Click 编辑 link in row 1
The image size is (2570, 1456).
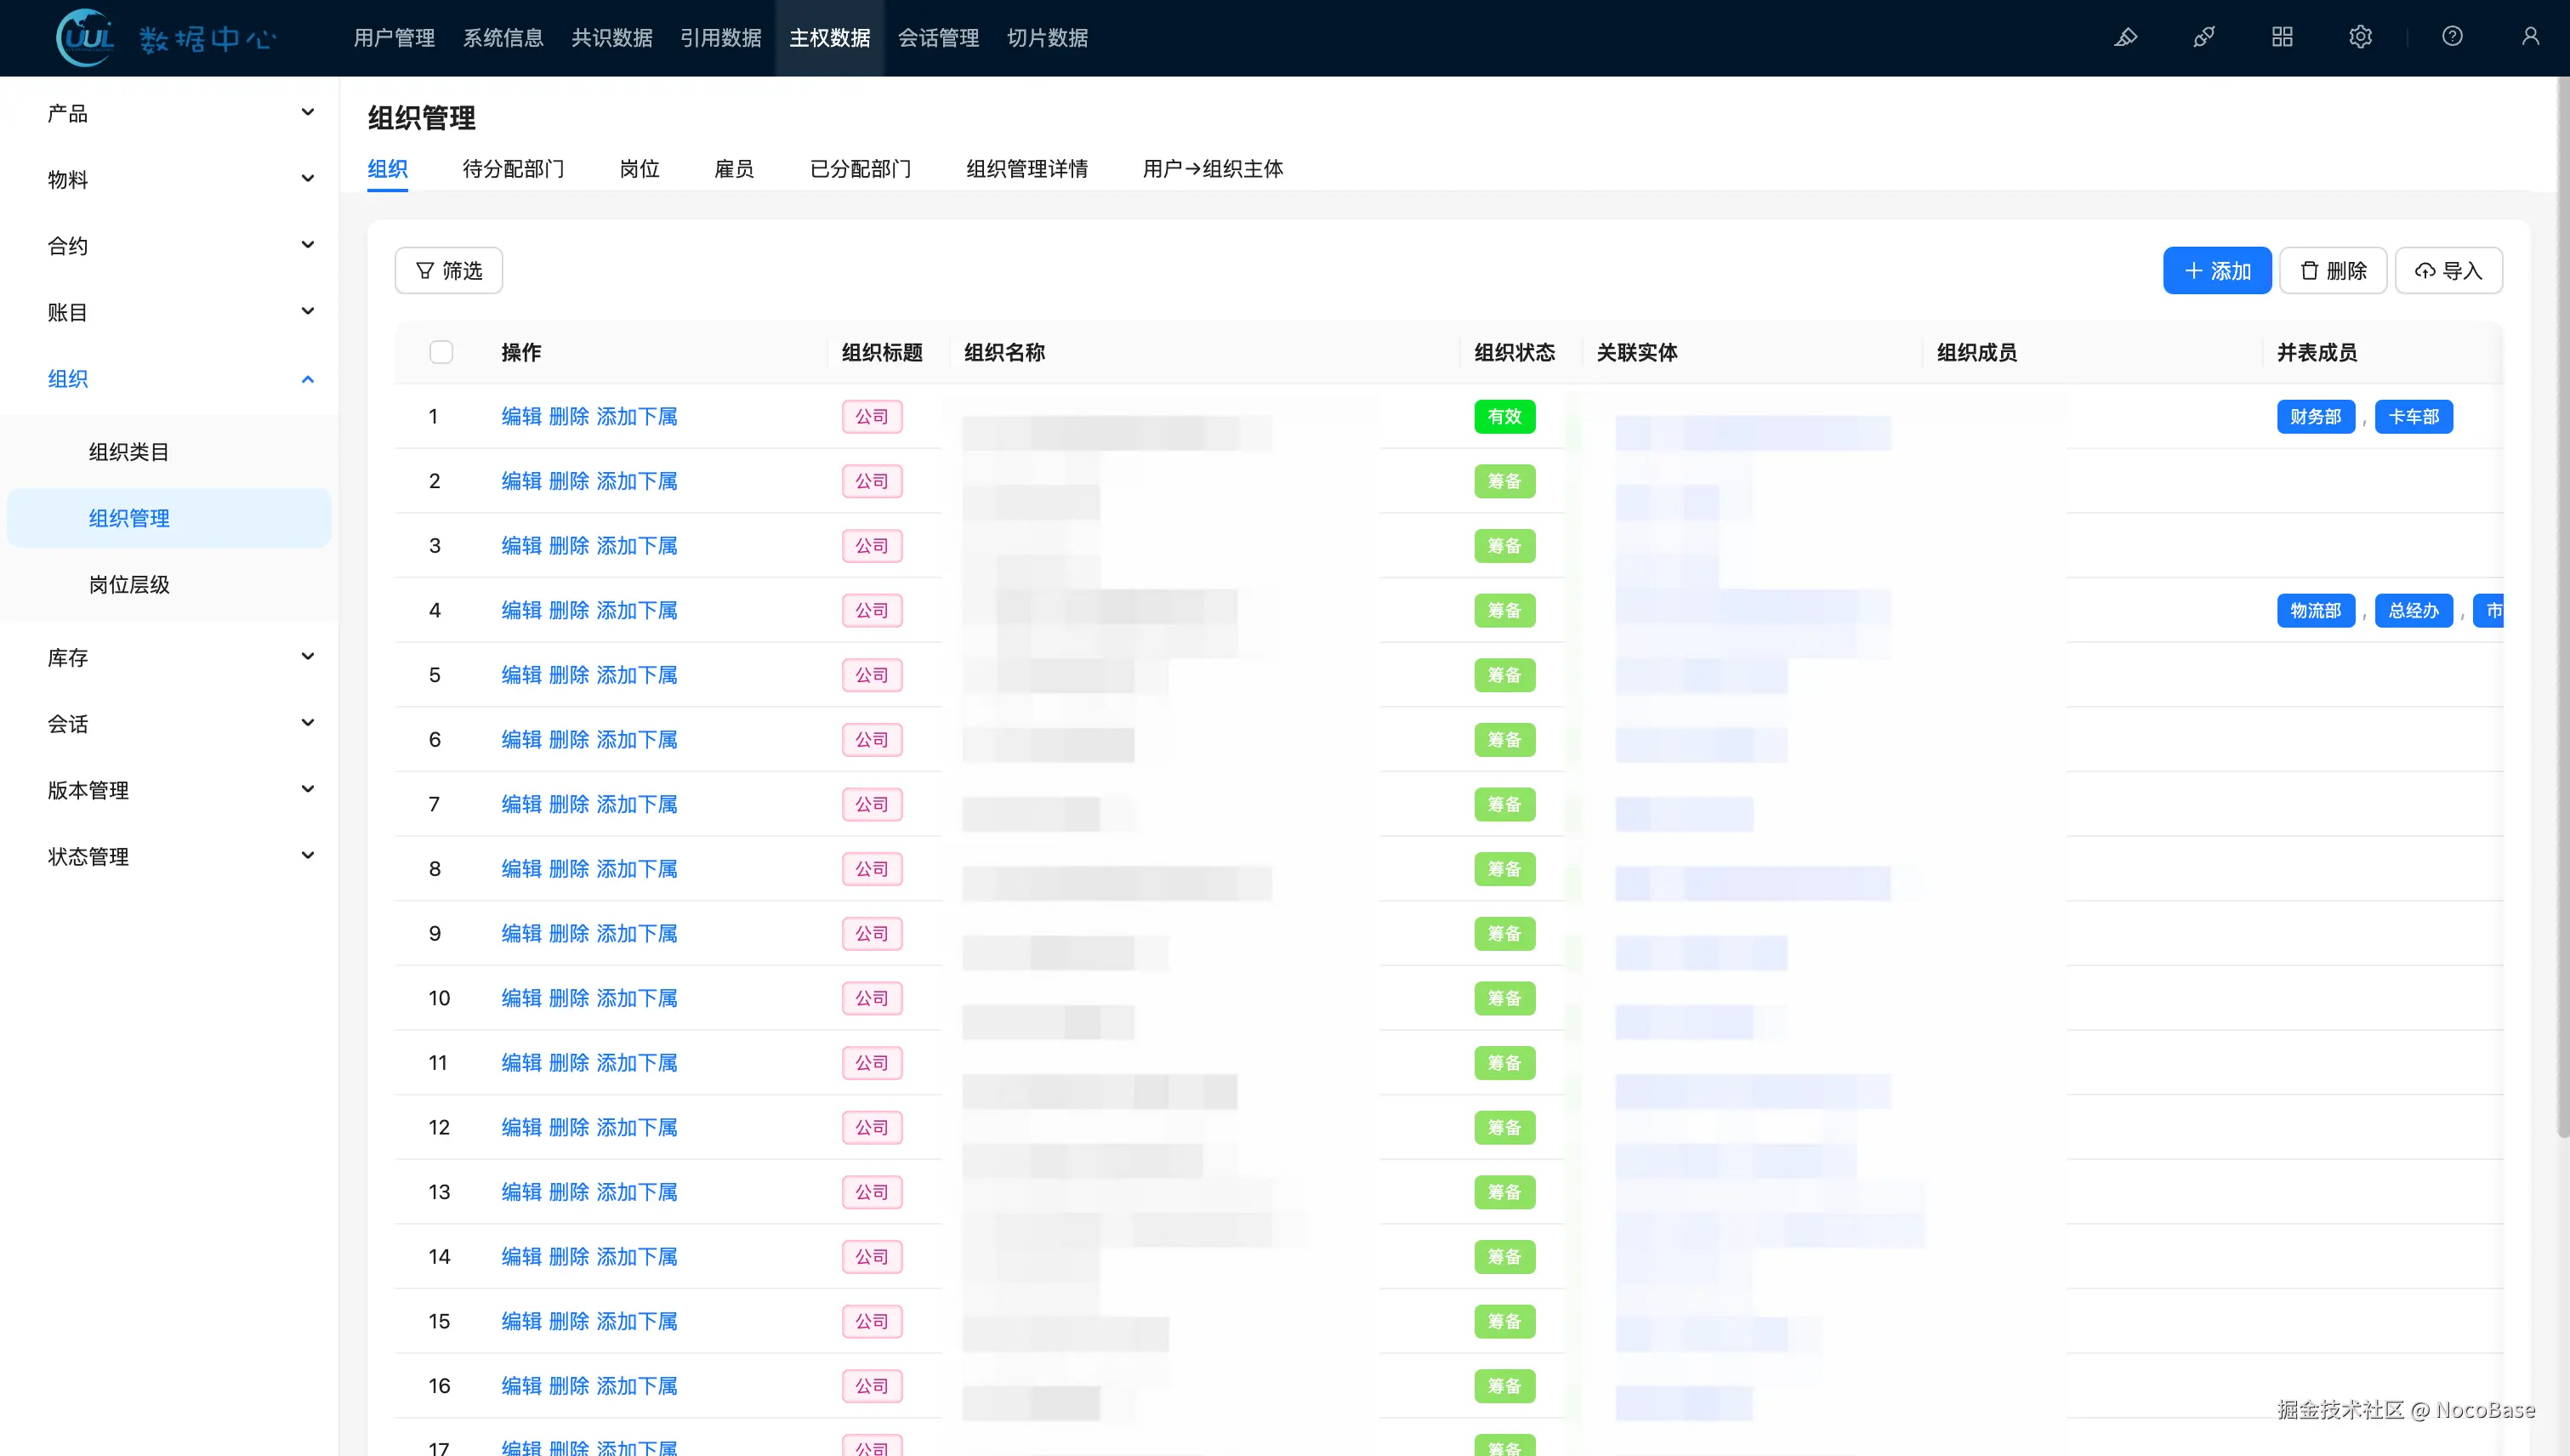521,417
